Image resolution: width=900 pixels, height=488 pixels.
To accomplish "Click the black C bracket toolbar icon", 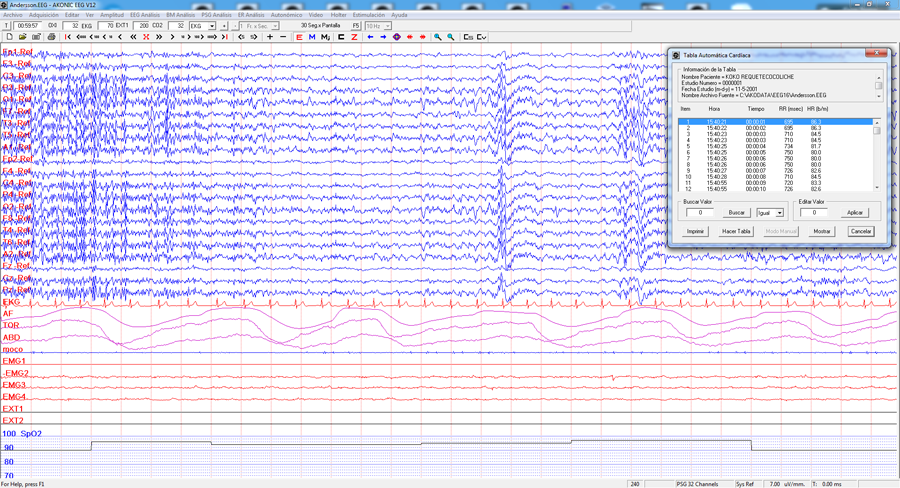I will (341, 37).
